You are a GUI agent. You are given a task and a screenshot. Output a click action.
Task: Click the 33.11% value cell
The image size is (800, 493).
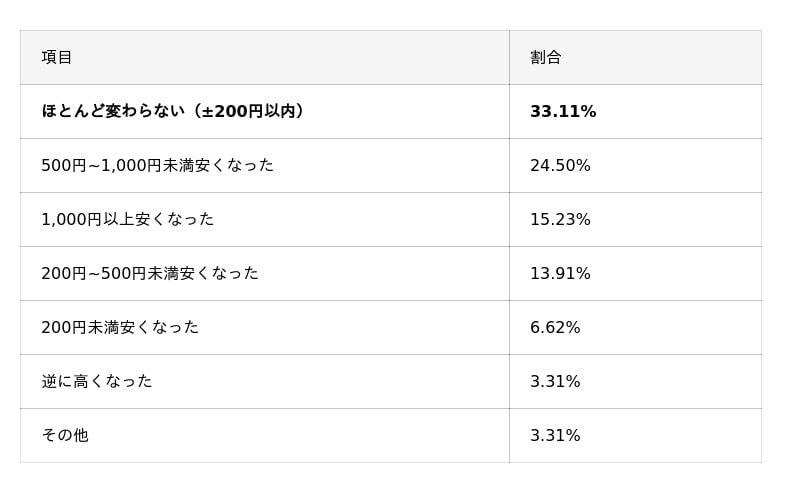[x=563, y=112]
